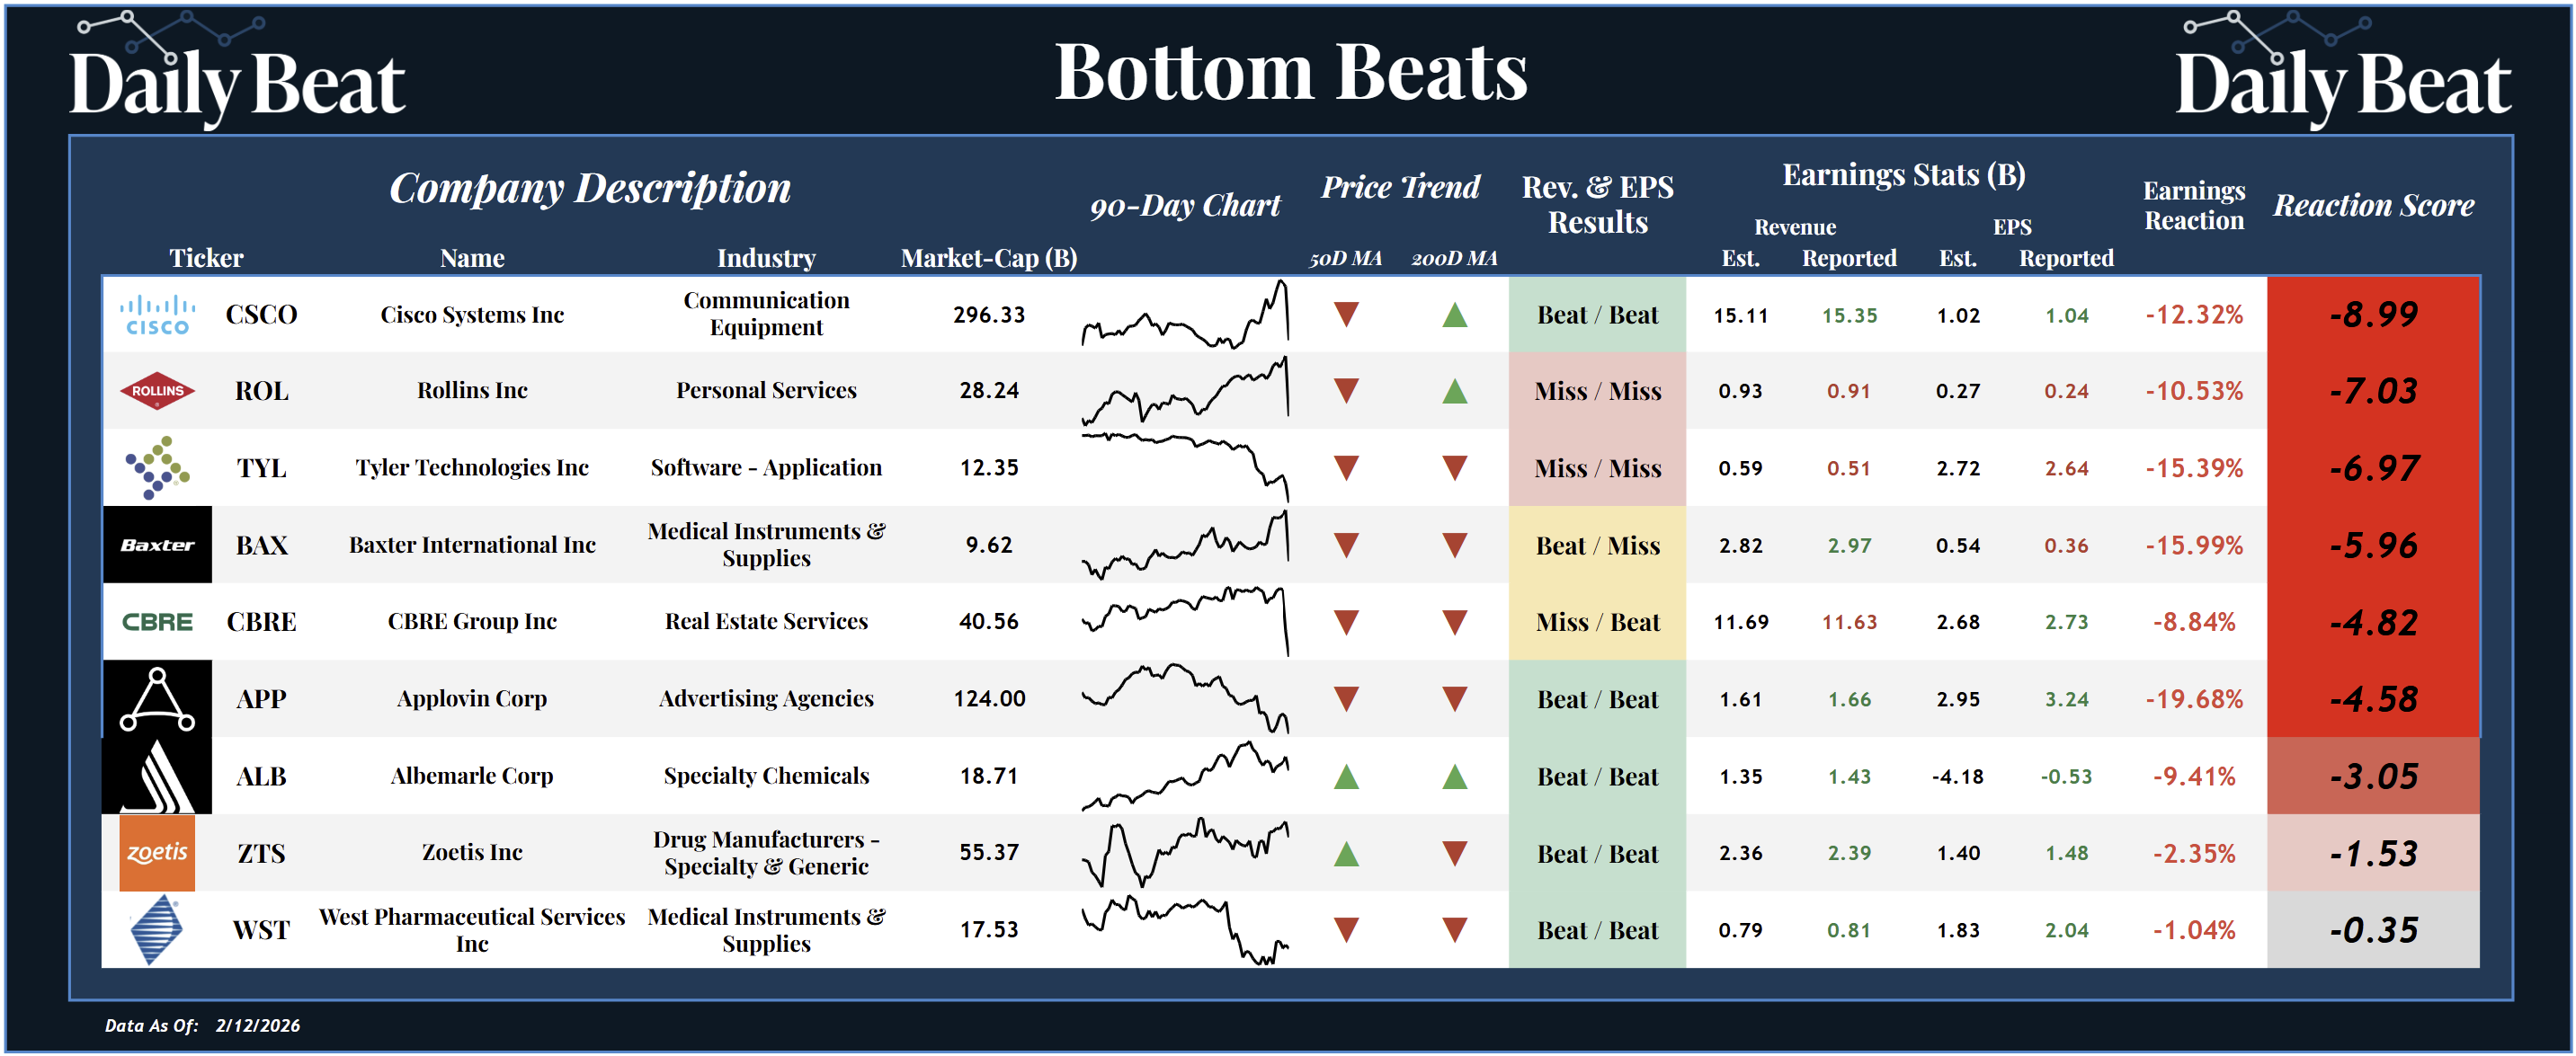This screenshot has height=1056, width=2576.
Task: Click ALB's green 50D MA up arrow
Action: (1346, 776)
